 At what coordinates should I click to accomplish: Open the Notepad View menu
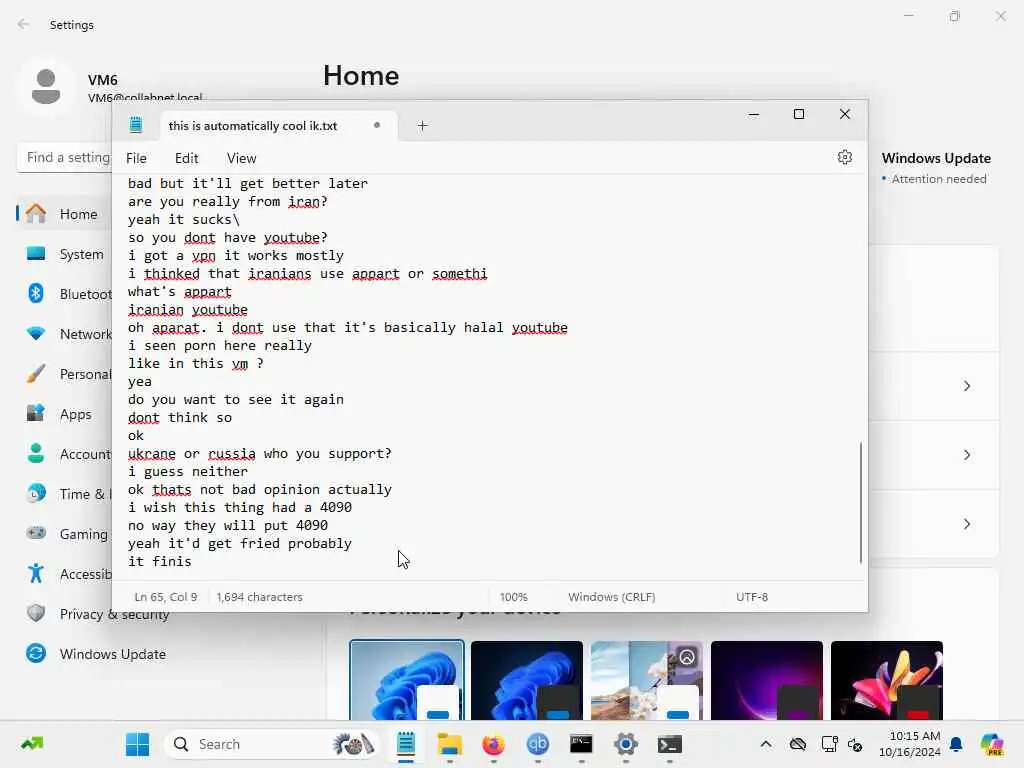(241, 158)
